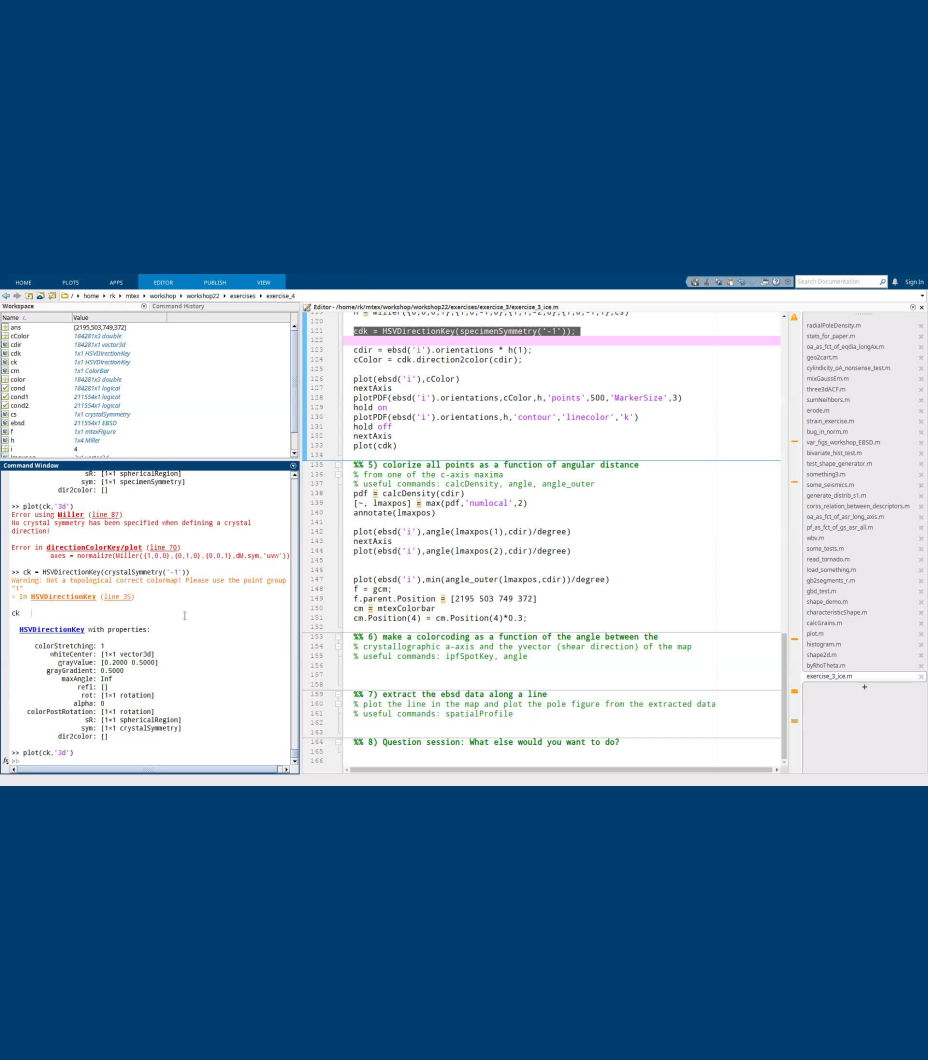Collapse code section fold at line 164
The height and width of the screenshot is (1060, 928).
click(x=338, y=742)
